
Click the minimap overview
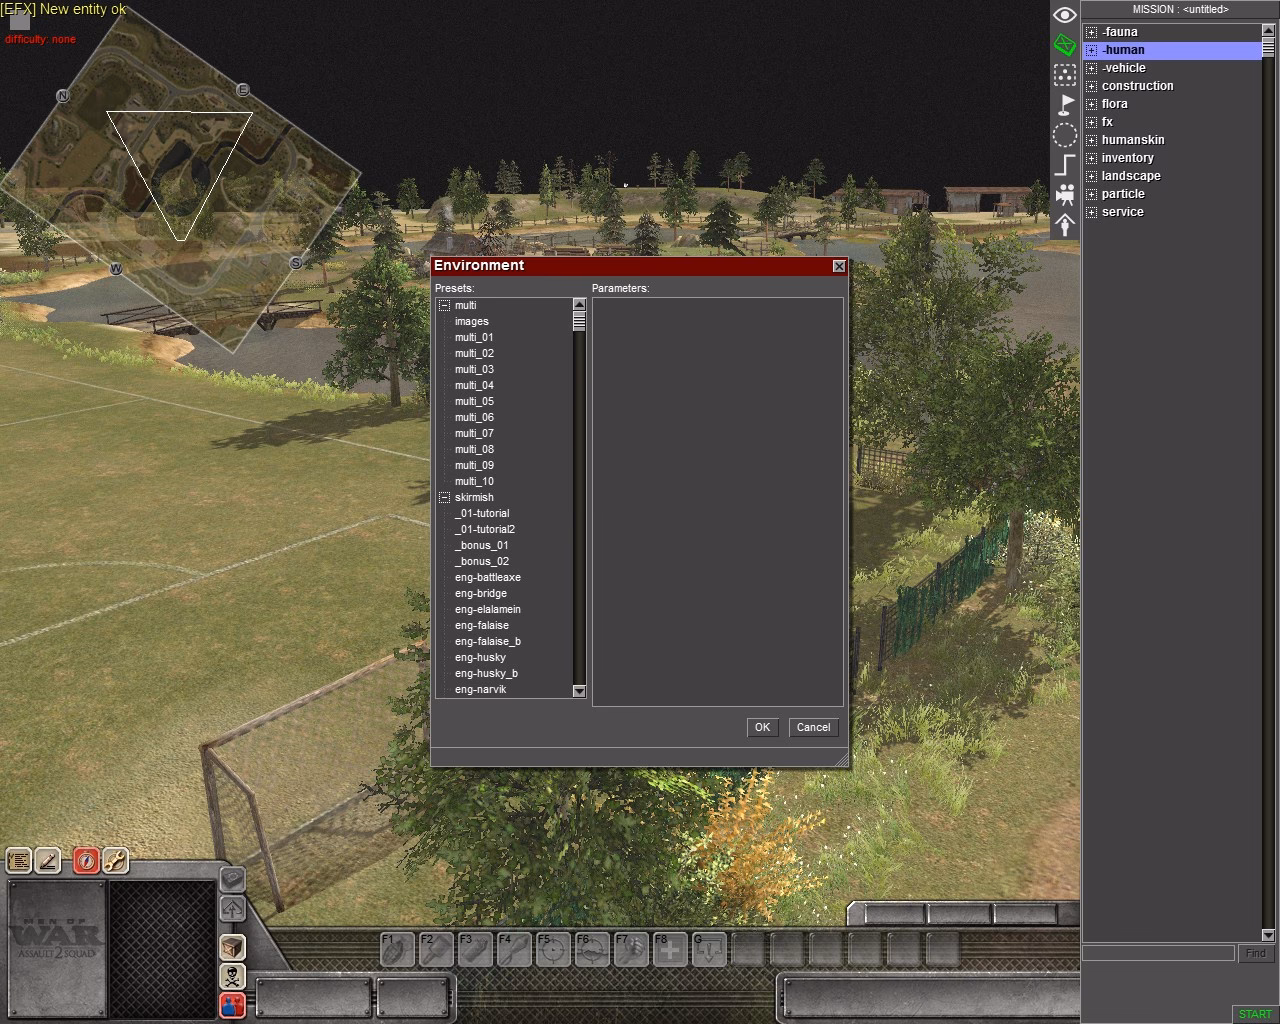pyautogui.click(x=180, y=180)
